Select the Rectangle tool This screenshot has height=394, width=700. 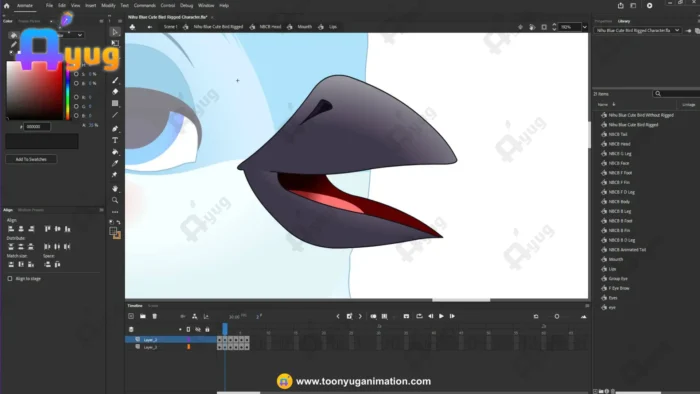[115, 103]
